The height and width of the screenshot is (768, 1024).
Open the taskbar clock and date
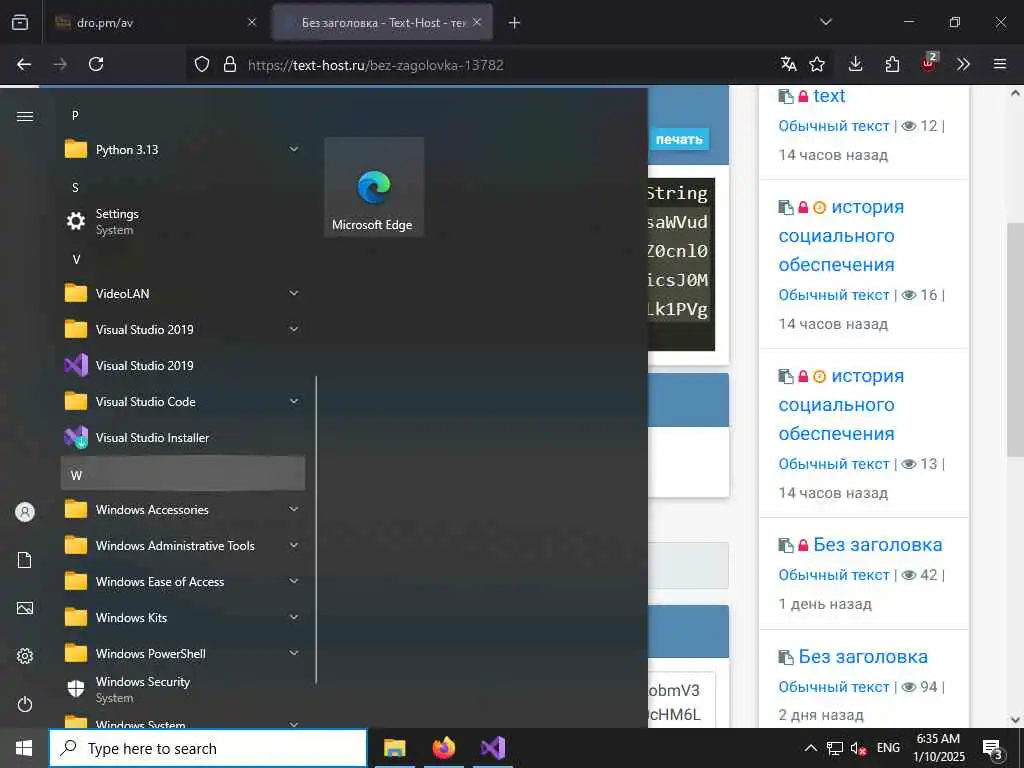coord(938,748)
